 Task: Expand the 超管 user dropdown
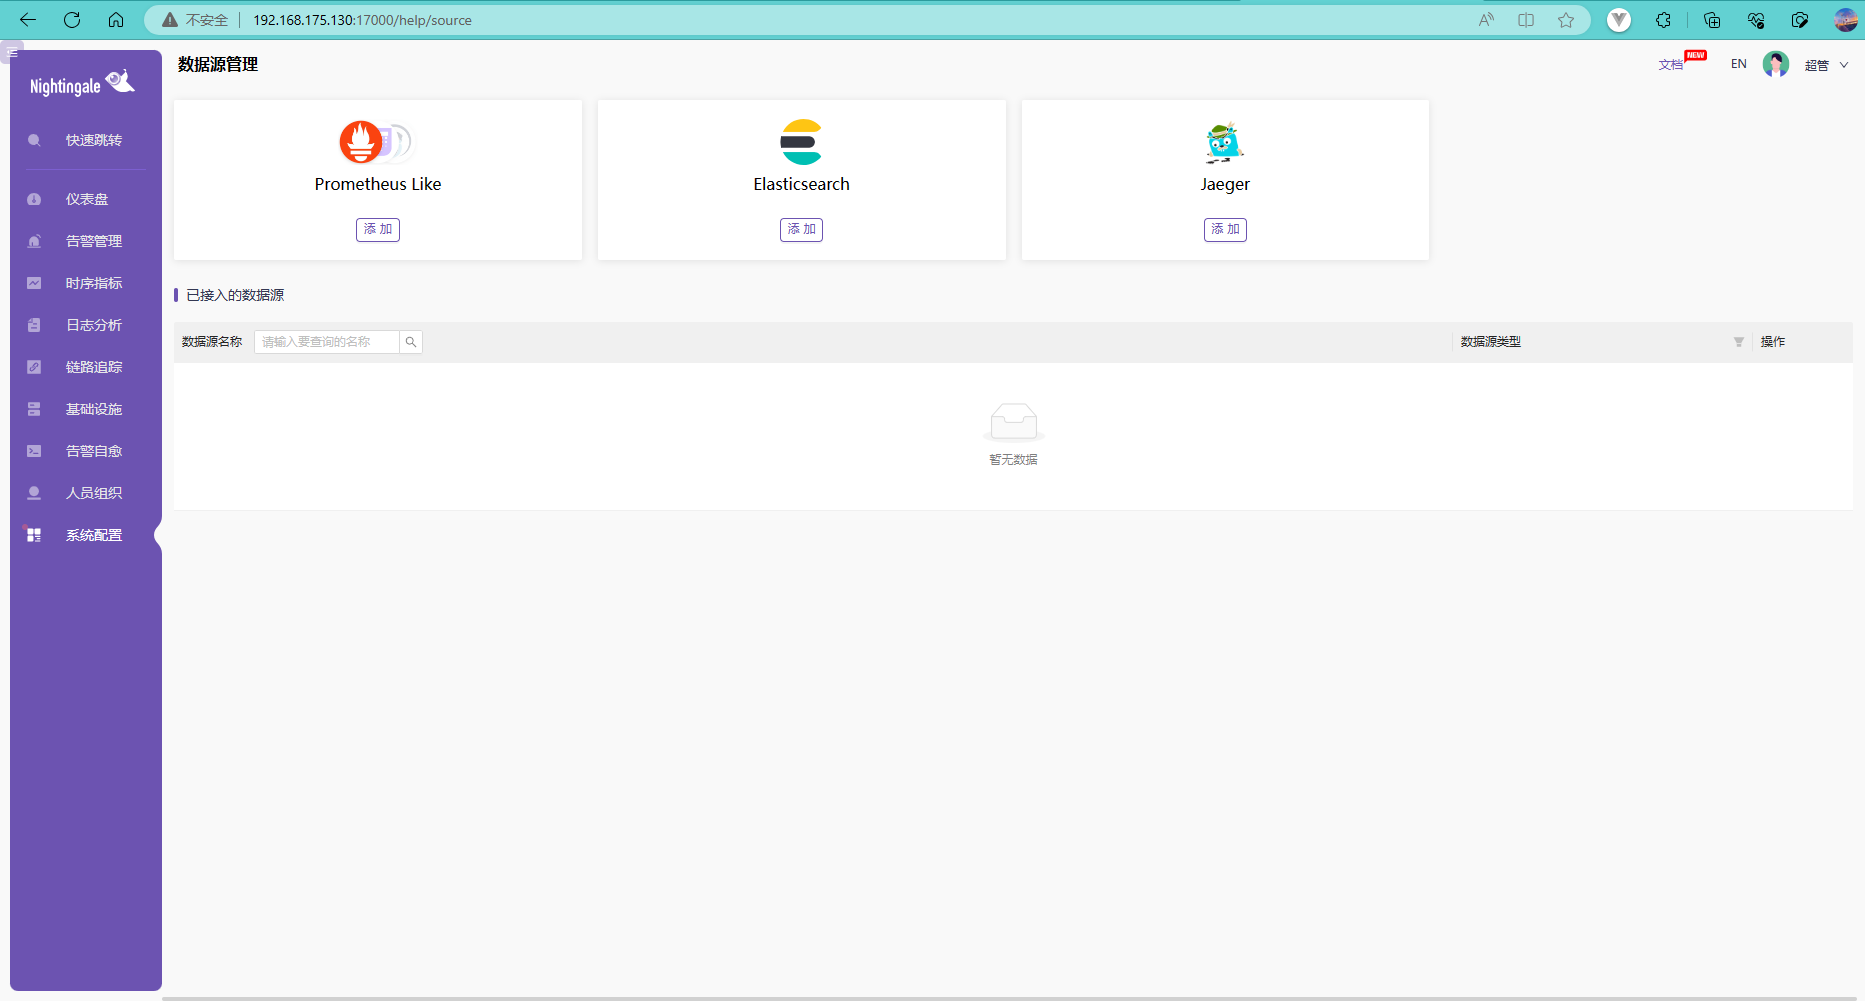point(1827,65)
